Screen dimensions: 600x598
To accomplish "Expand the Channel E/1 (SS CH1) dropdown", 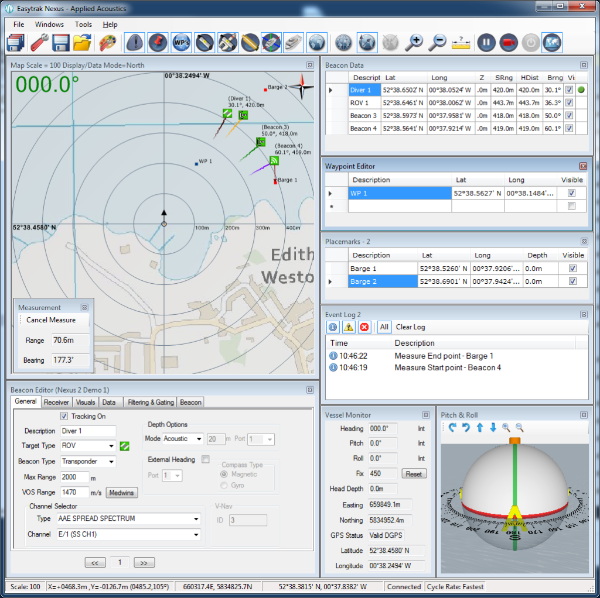I will coord(197,534).
